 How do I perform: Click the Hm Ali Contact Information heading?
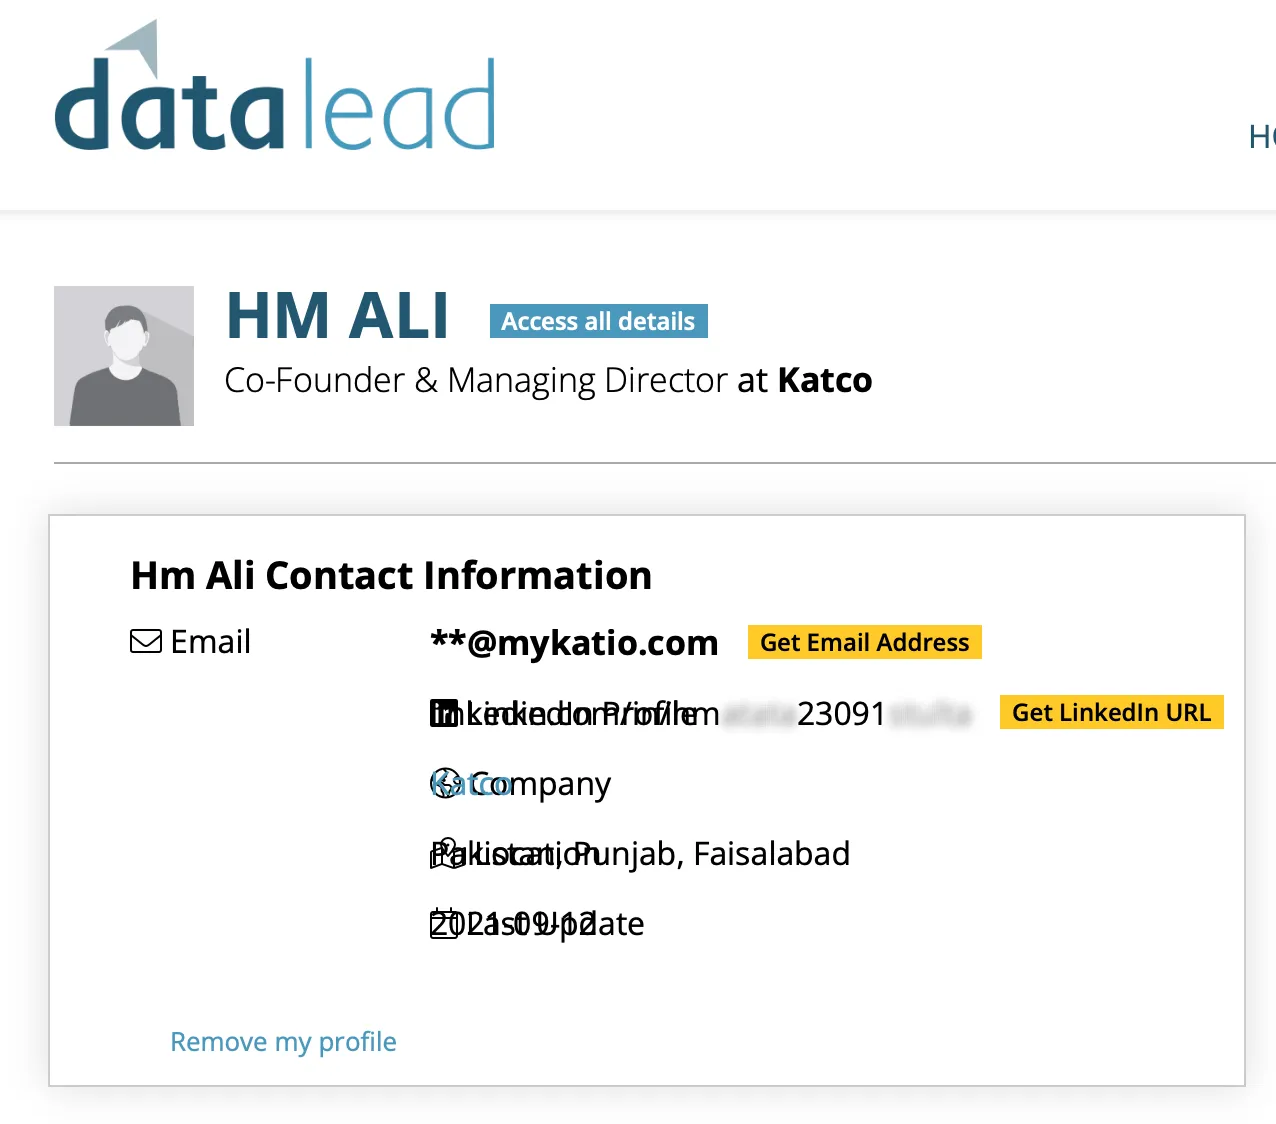coord(391,576)
